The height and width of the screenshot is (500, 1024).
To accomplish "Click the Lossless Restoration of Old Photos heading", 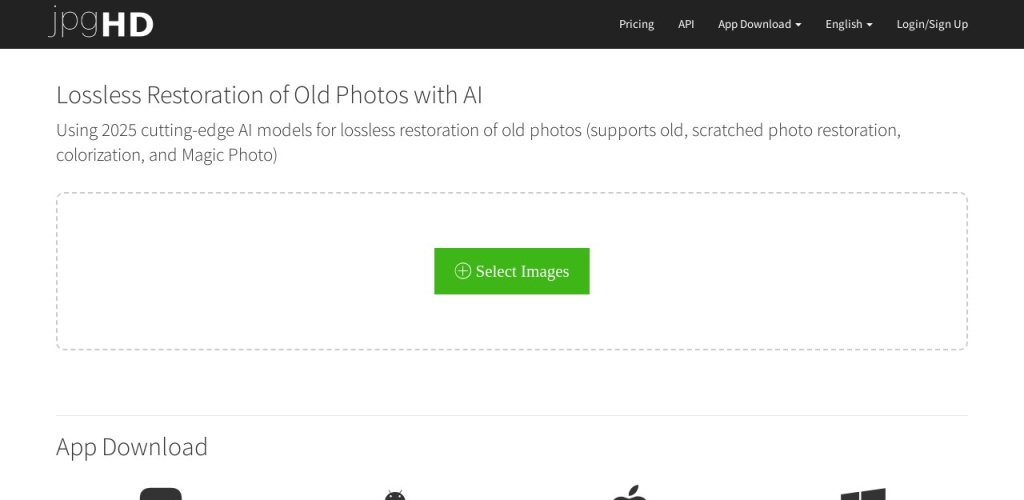I will pos(269,95).
